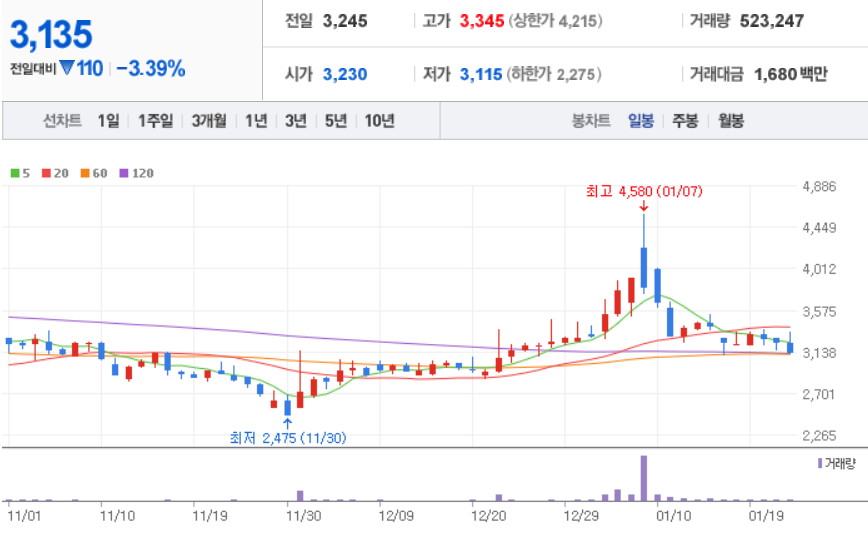Click the volume bar at 11/30
The image size is (868, 542).
coord(300,495)
